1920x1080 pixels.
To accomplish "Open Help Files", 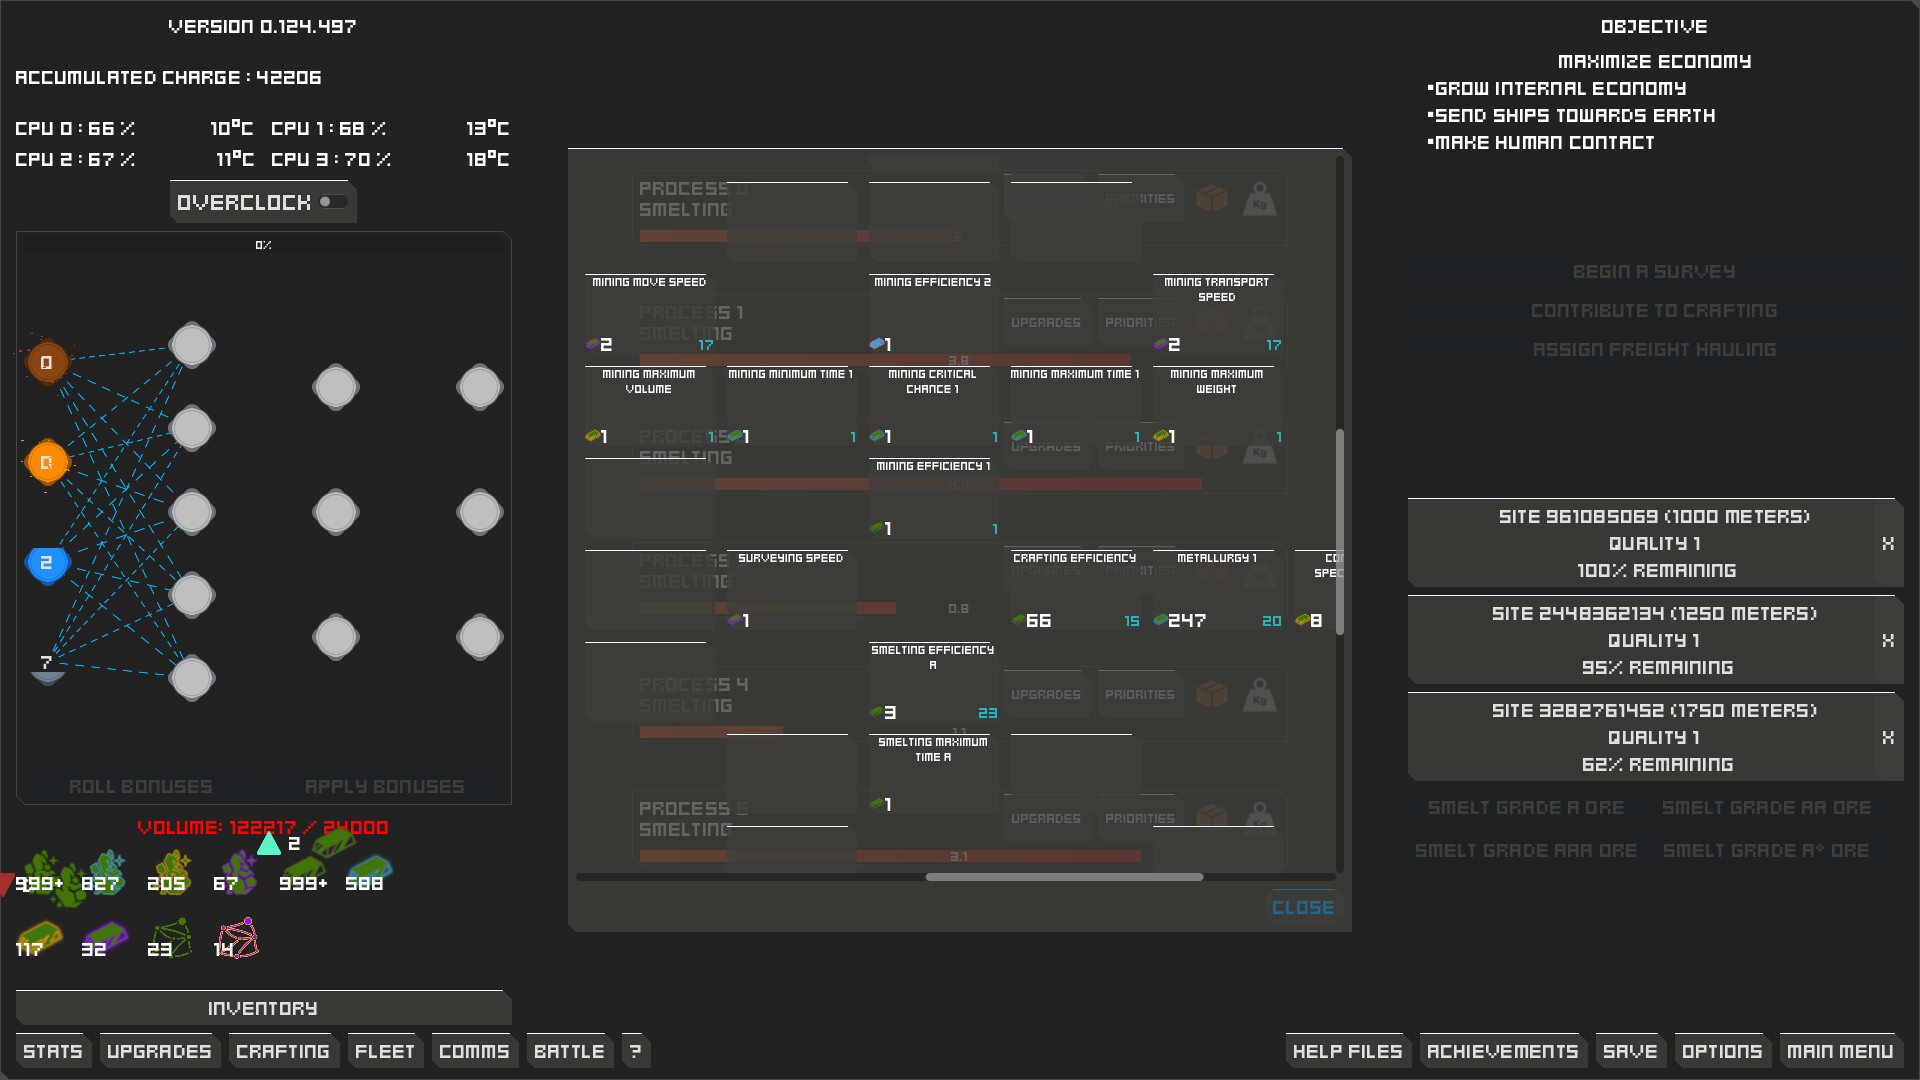I will [1347, 1051].
